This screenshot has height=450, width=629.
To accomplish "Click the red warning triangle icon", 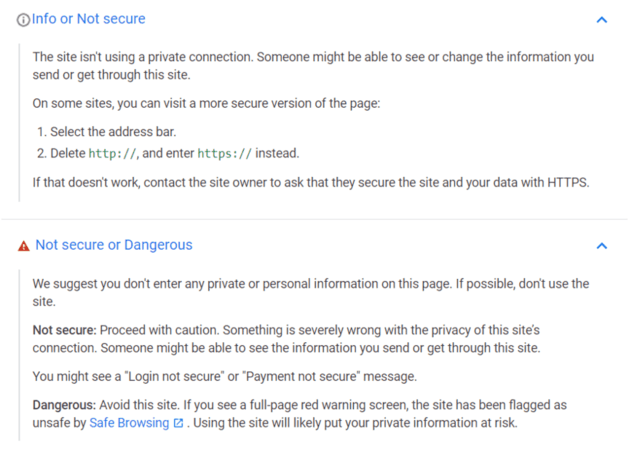I will click(x=24, y=246).
